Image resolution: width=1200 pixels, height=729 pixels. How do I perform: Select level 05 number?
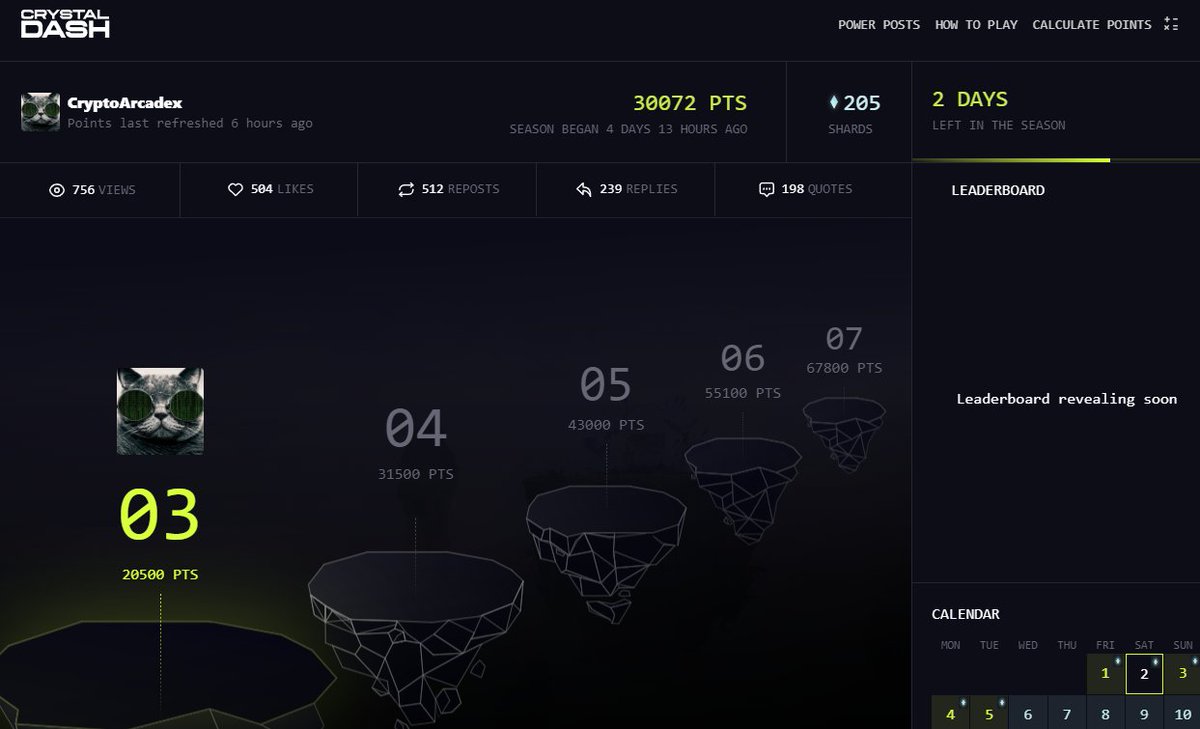tap(606, 385)
